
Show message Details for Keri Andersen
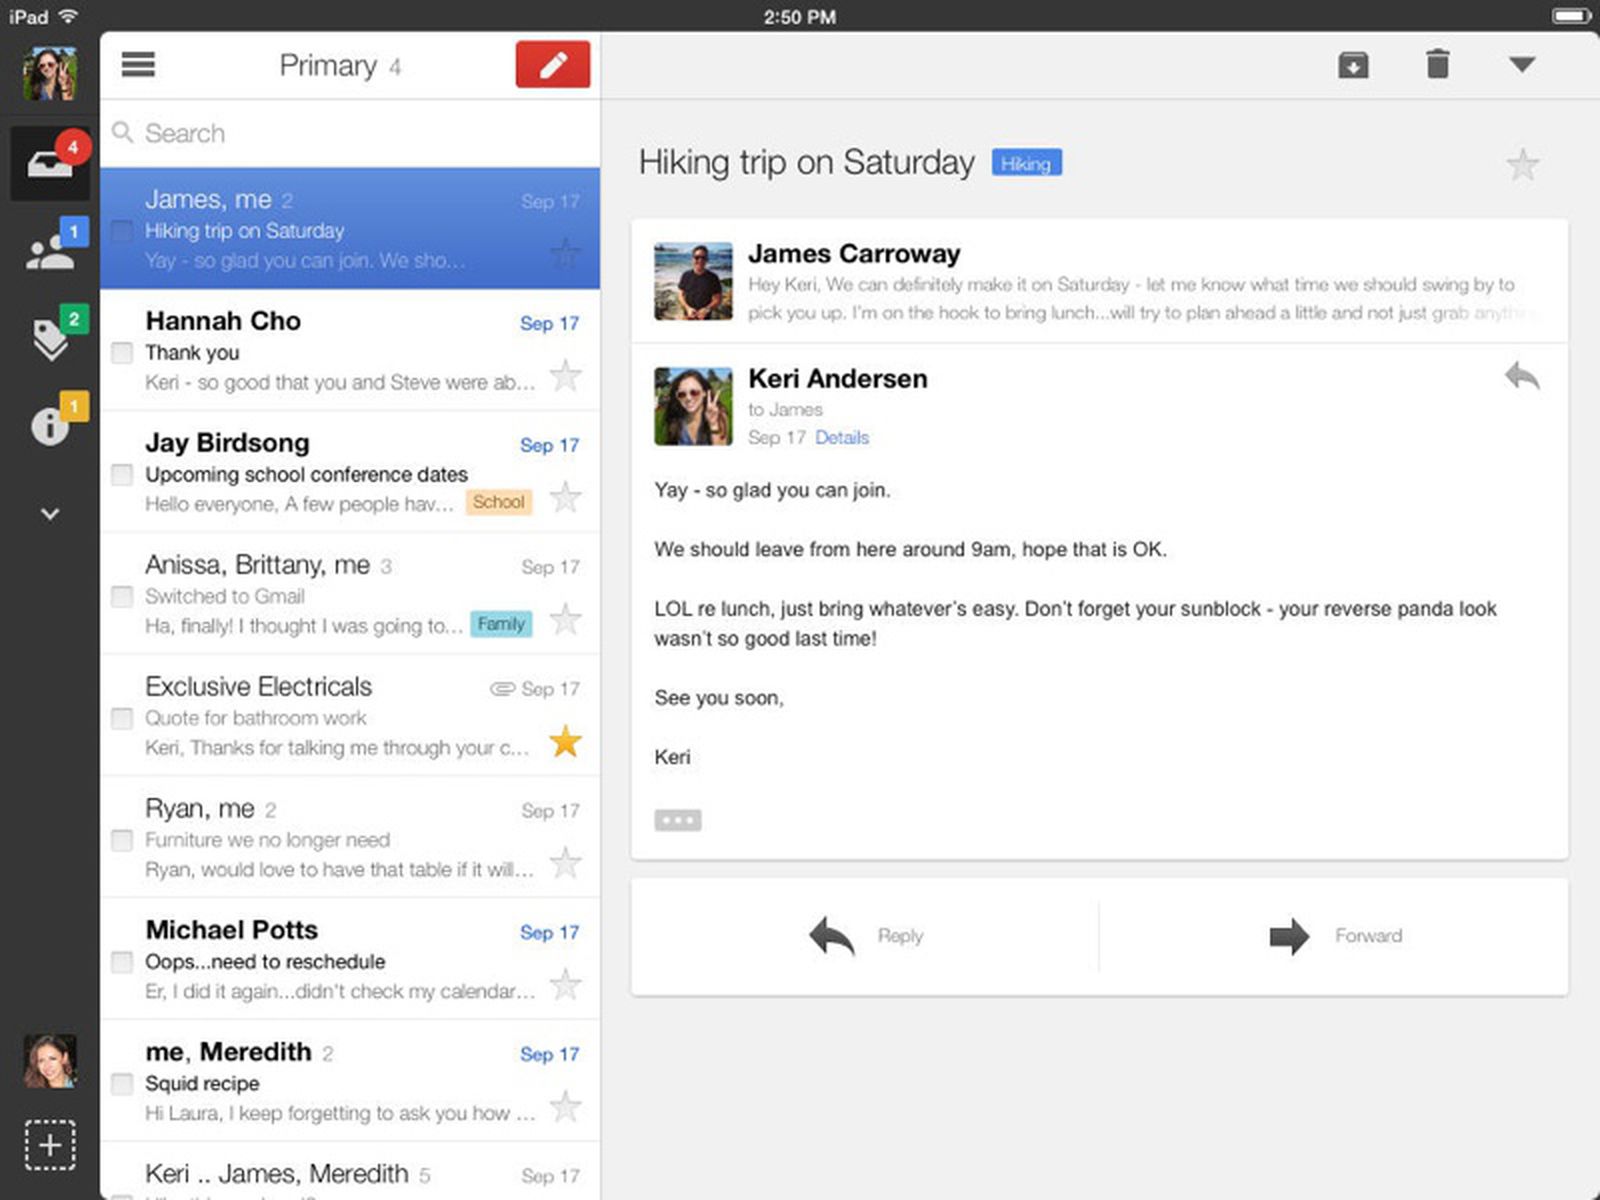841,437
